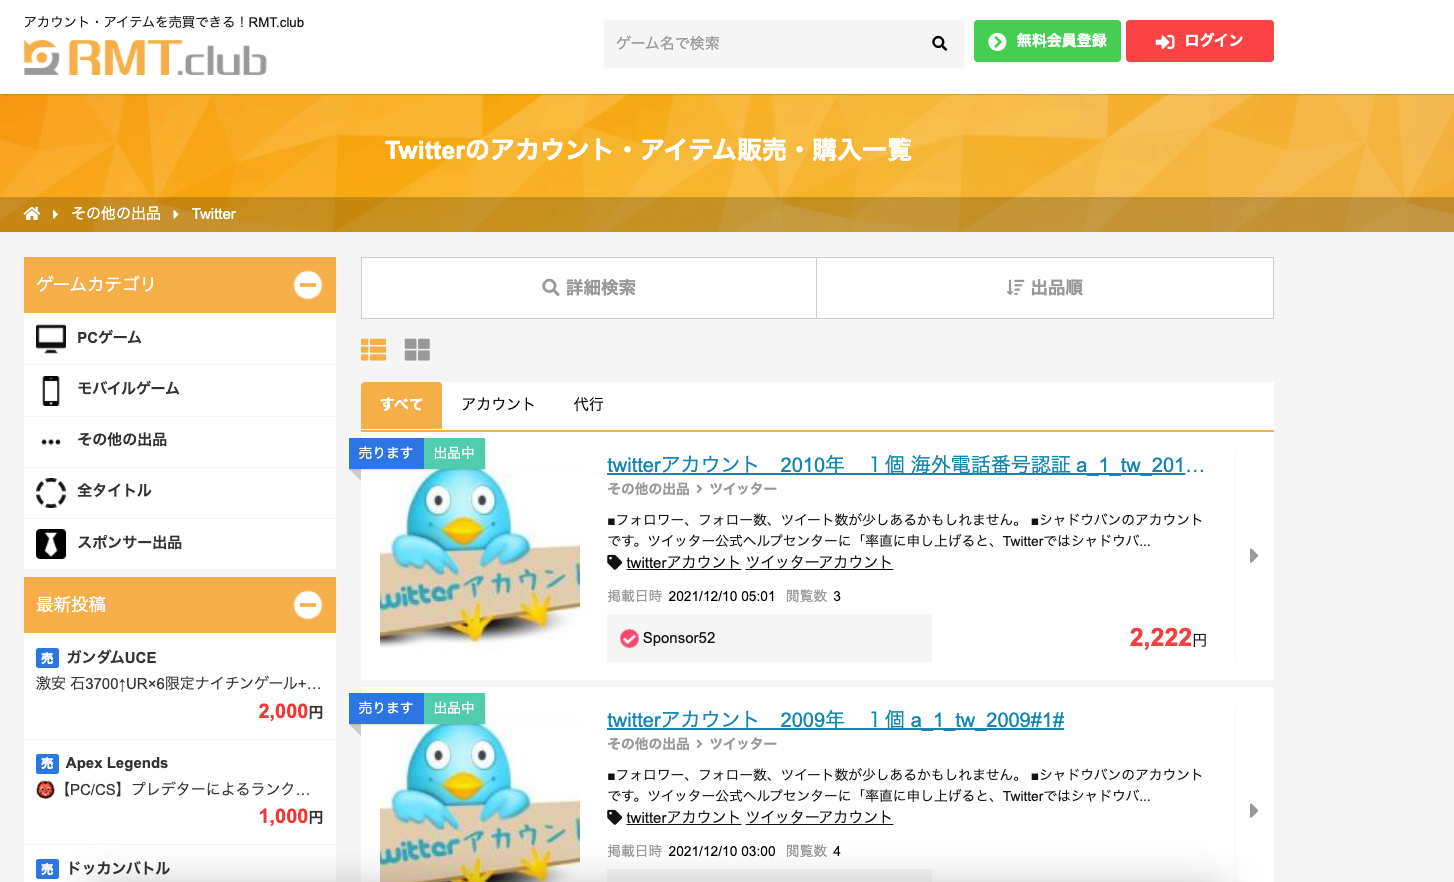
Task: Click the search magnifier icon
Action: point(939,43)
